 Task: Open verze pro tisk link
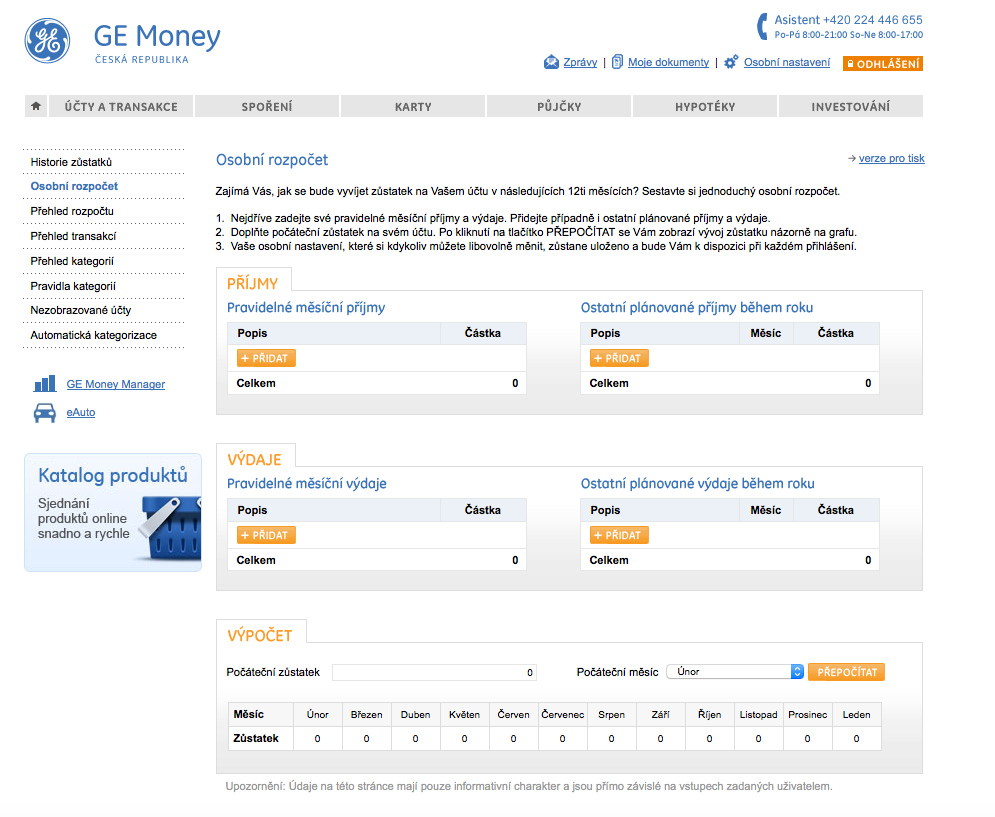point(892,158)
